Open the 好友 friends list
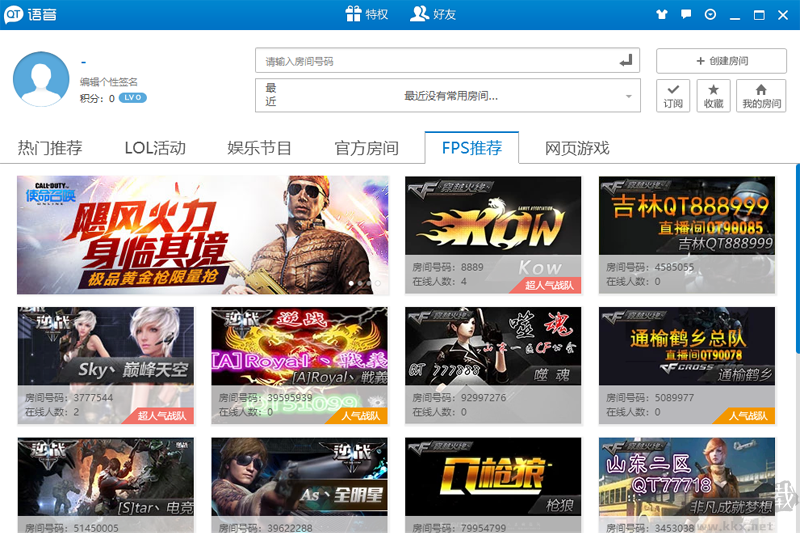This screenshot has height=533, width=800. tap(433, 14)
